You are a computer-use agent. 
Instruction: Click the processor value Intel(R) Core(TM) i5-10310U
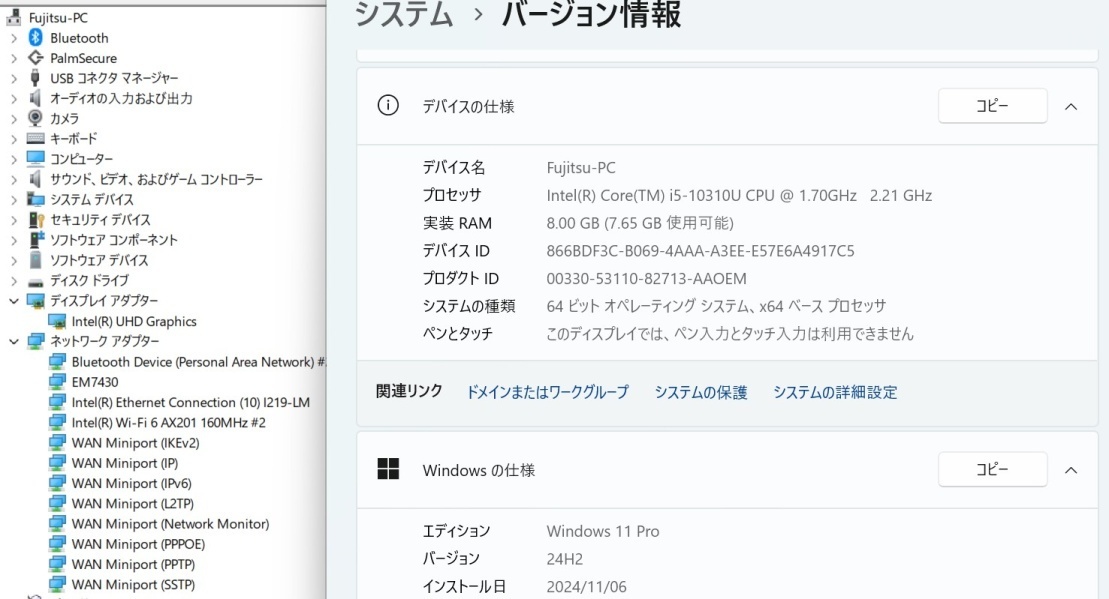739,195
